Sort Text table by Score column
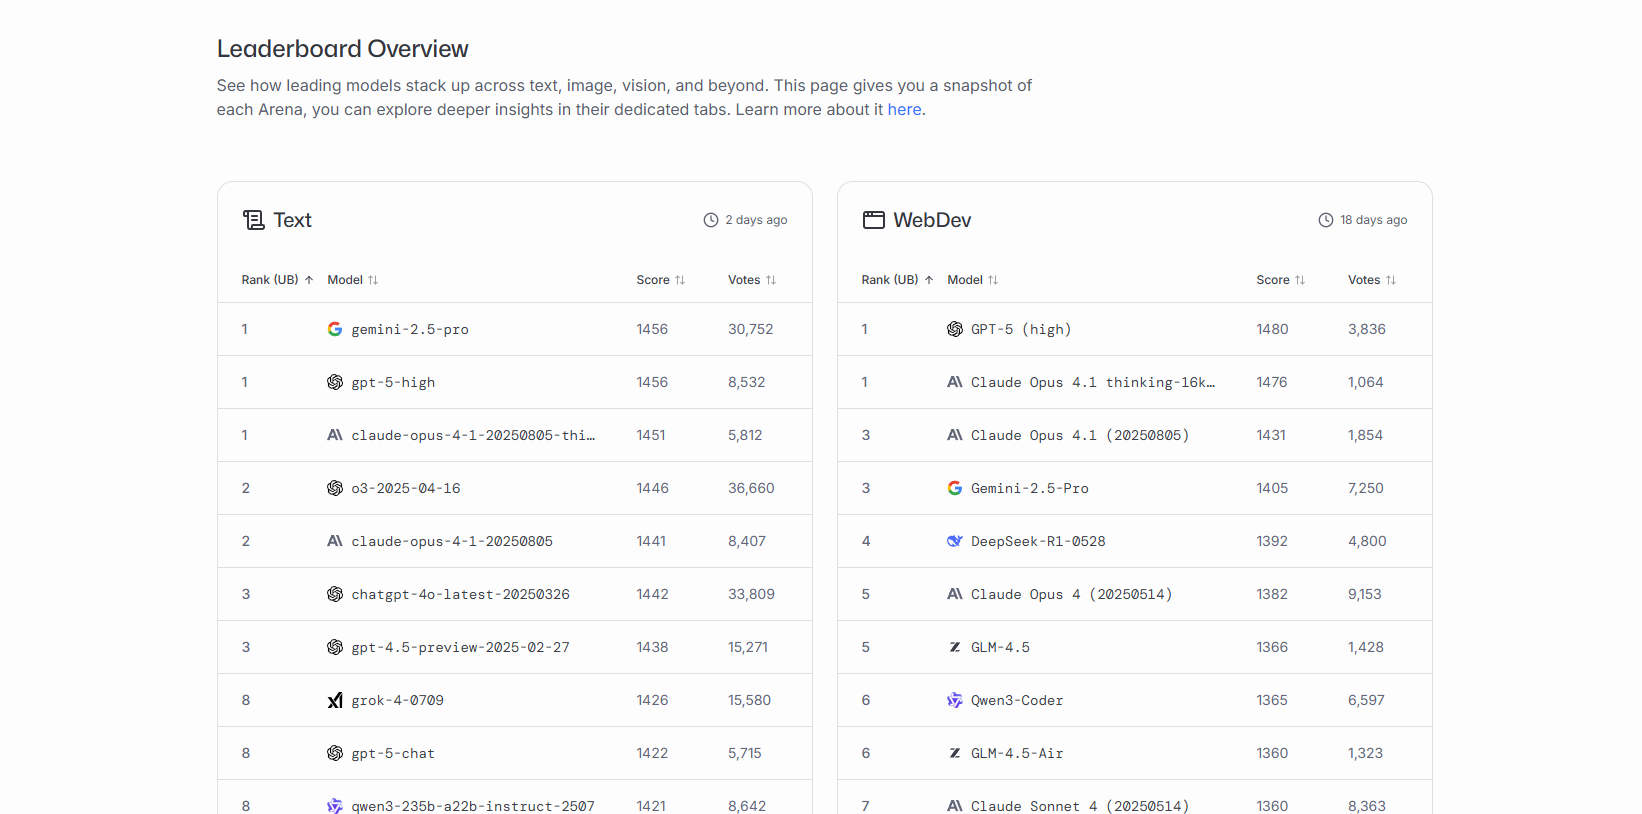 661,280
